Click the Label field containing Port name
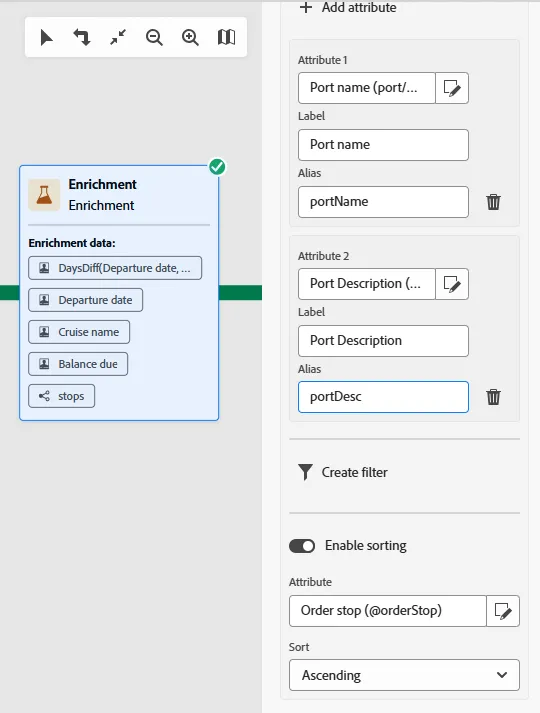This screenshot has width=540, height=713. [x=383, y=145]
